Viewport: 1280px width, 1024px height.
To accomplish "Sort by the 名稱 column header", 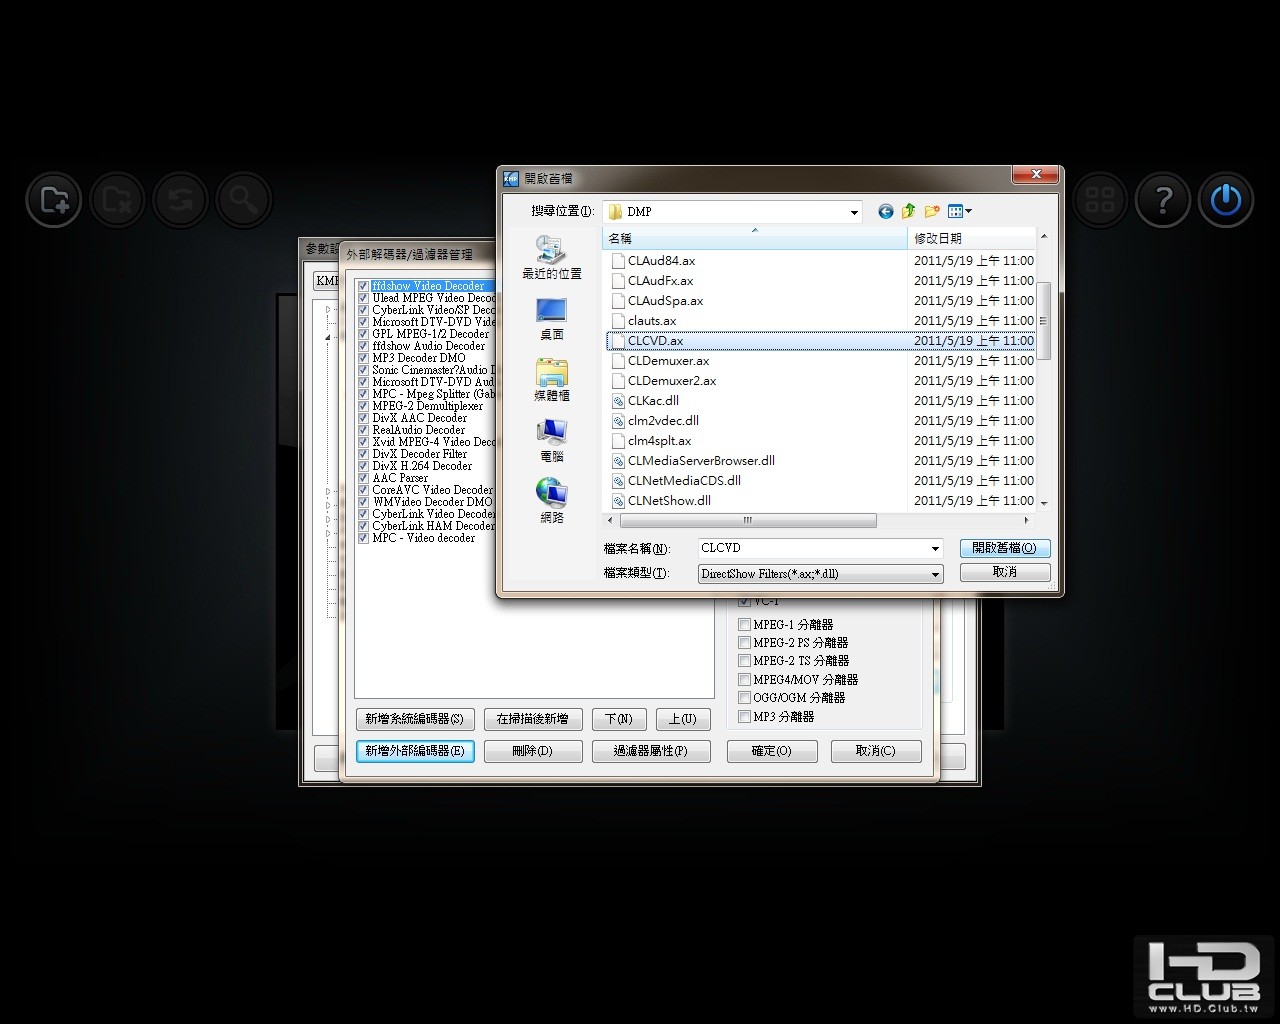I will [755, 238].
